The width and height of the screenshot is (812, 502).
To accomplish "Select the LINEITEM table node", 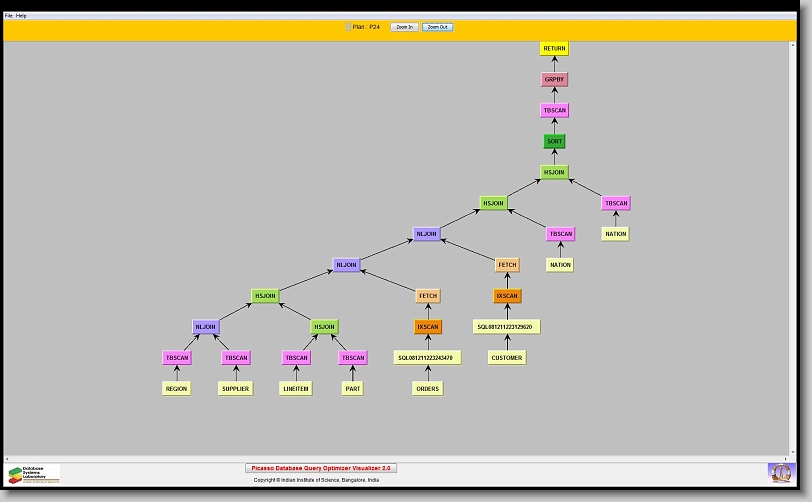I will [x=296, y=389].
